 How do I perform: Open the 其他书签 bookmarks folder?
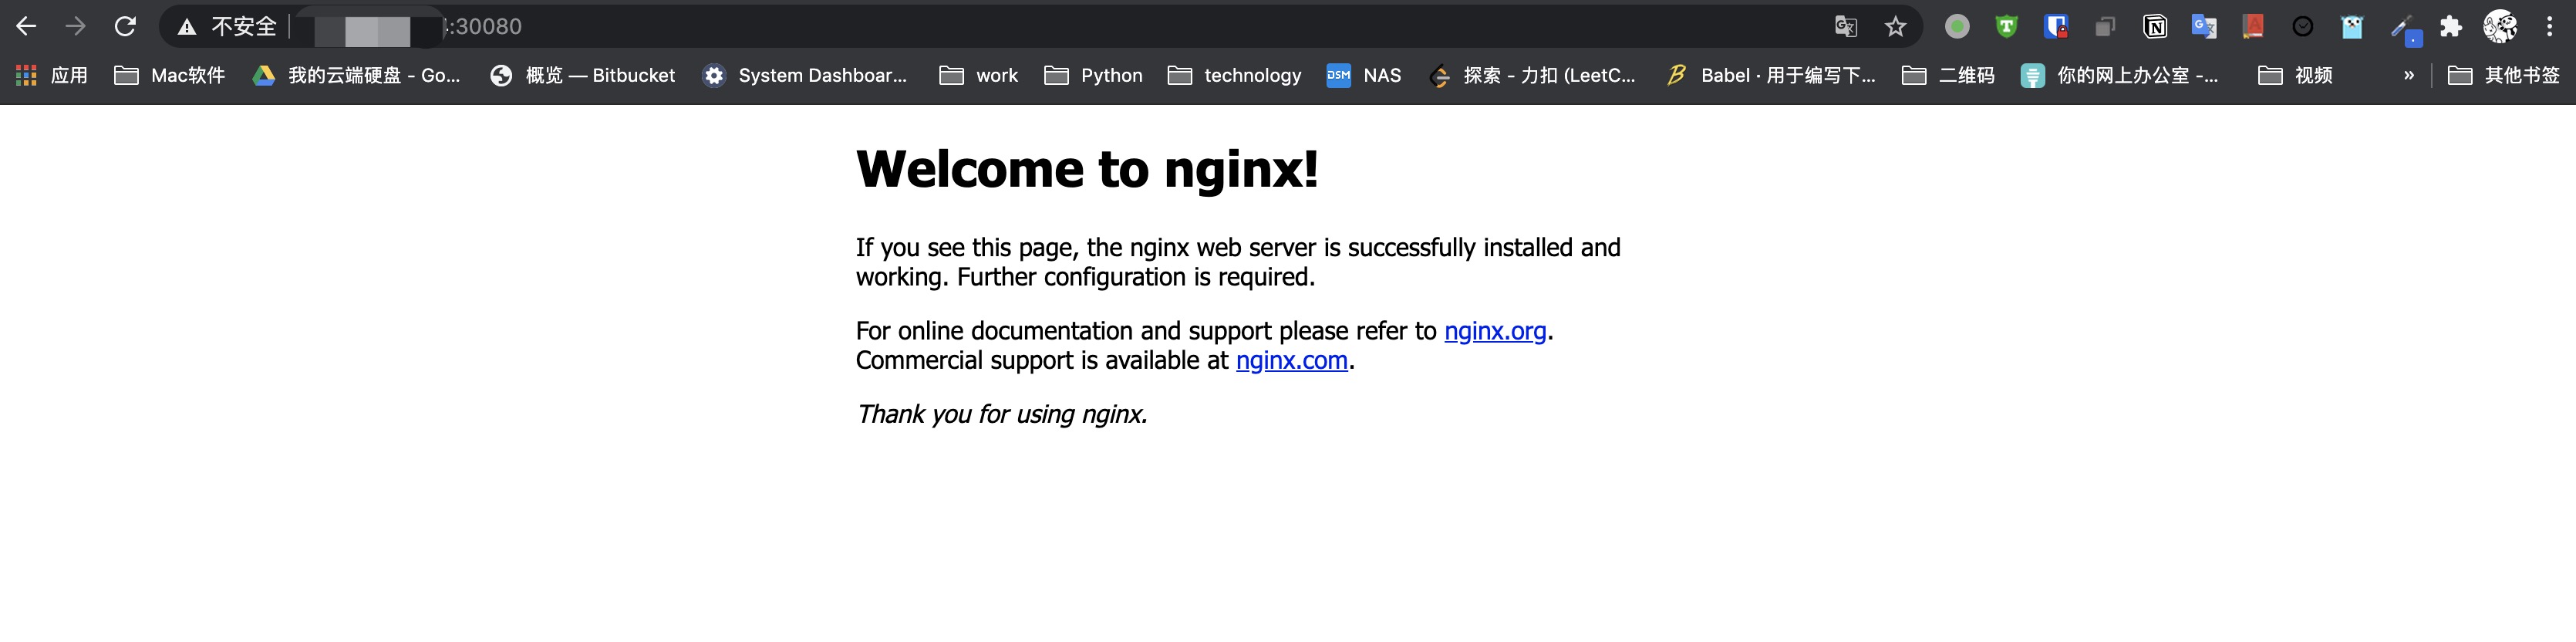pyautogui.click(x=2503, y=75)
